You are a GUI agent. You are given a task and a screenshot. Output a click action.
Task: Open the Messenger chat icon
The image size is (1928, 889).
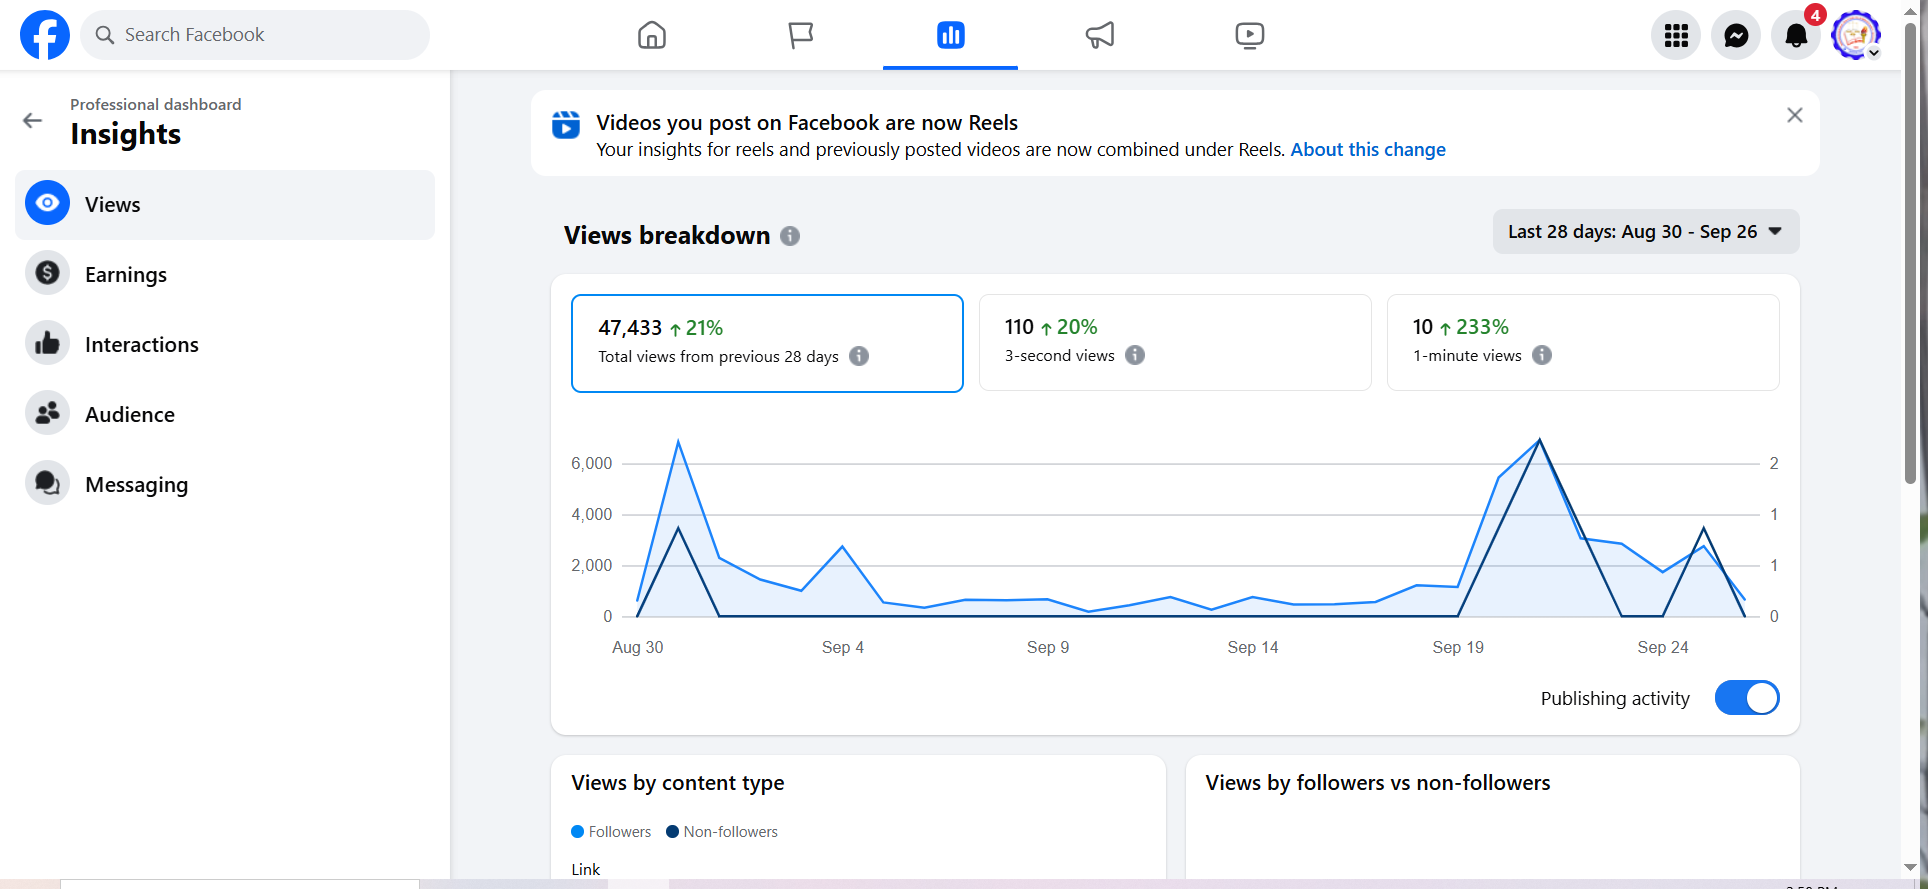pos(1736,36)
